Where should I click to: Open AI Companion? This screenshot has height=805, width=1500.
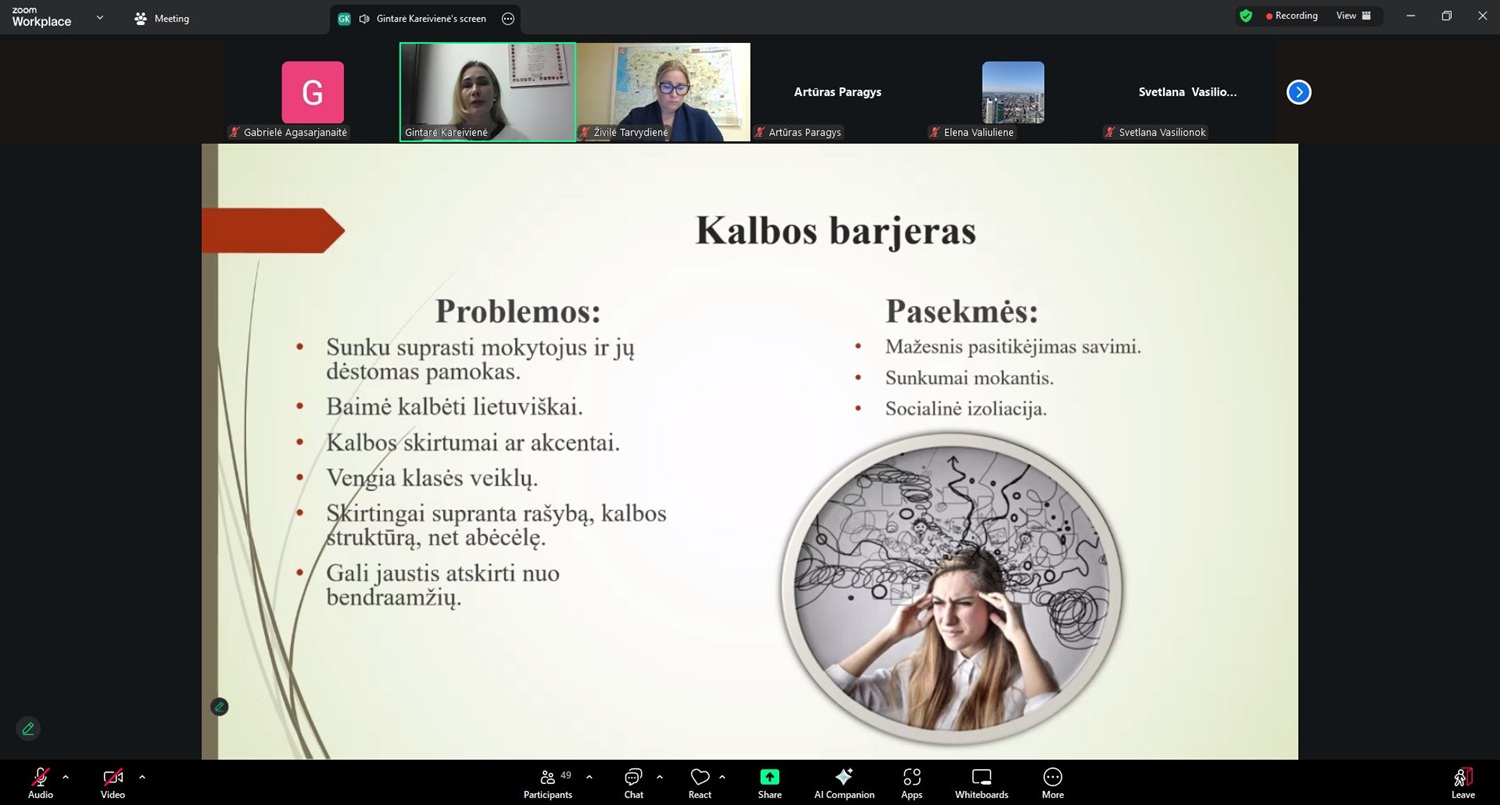pos(844,782)
